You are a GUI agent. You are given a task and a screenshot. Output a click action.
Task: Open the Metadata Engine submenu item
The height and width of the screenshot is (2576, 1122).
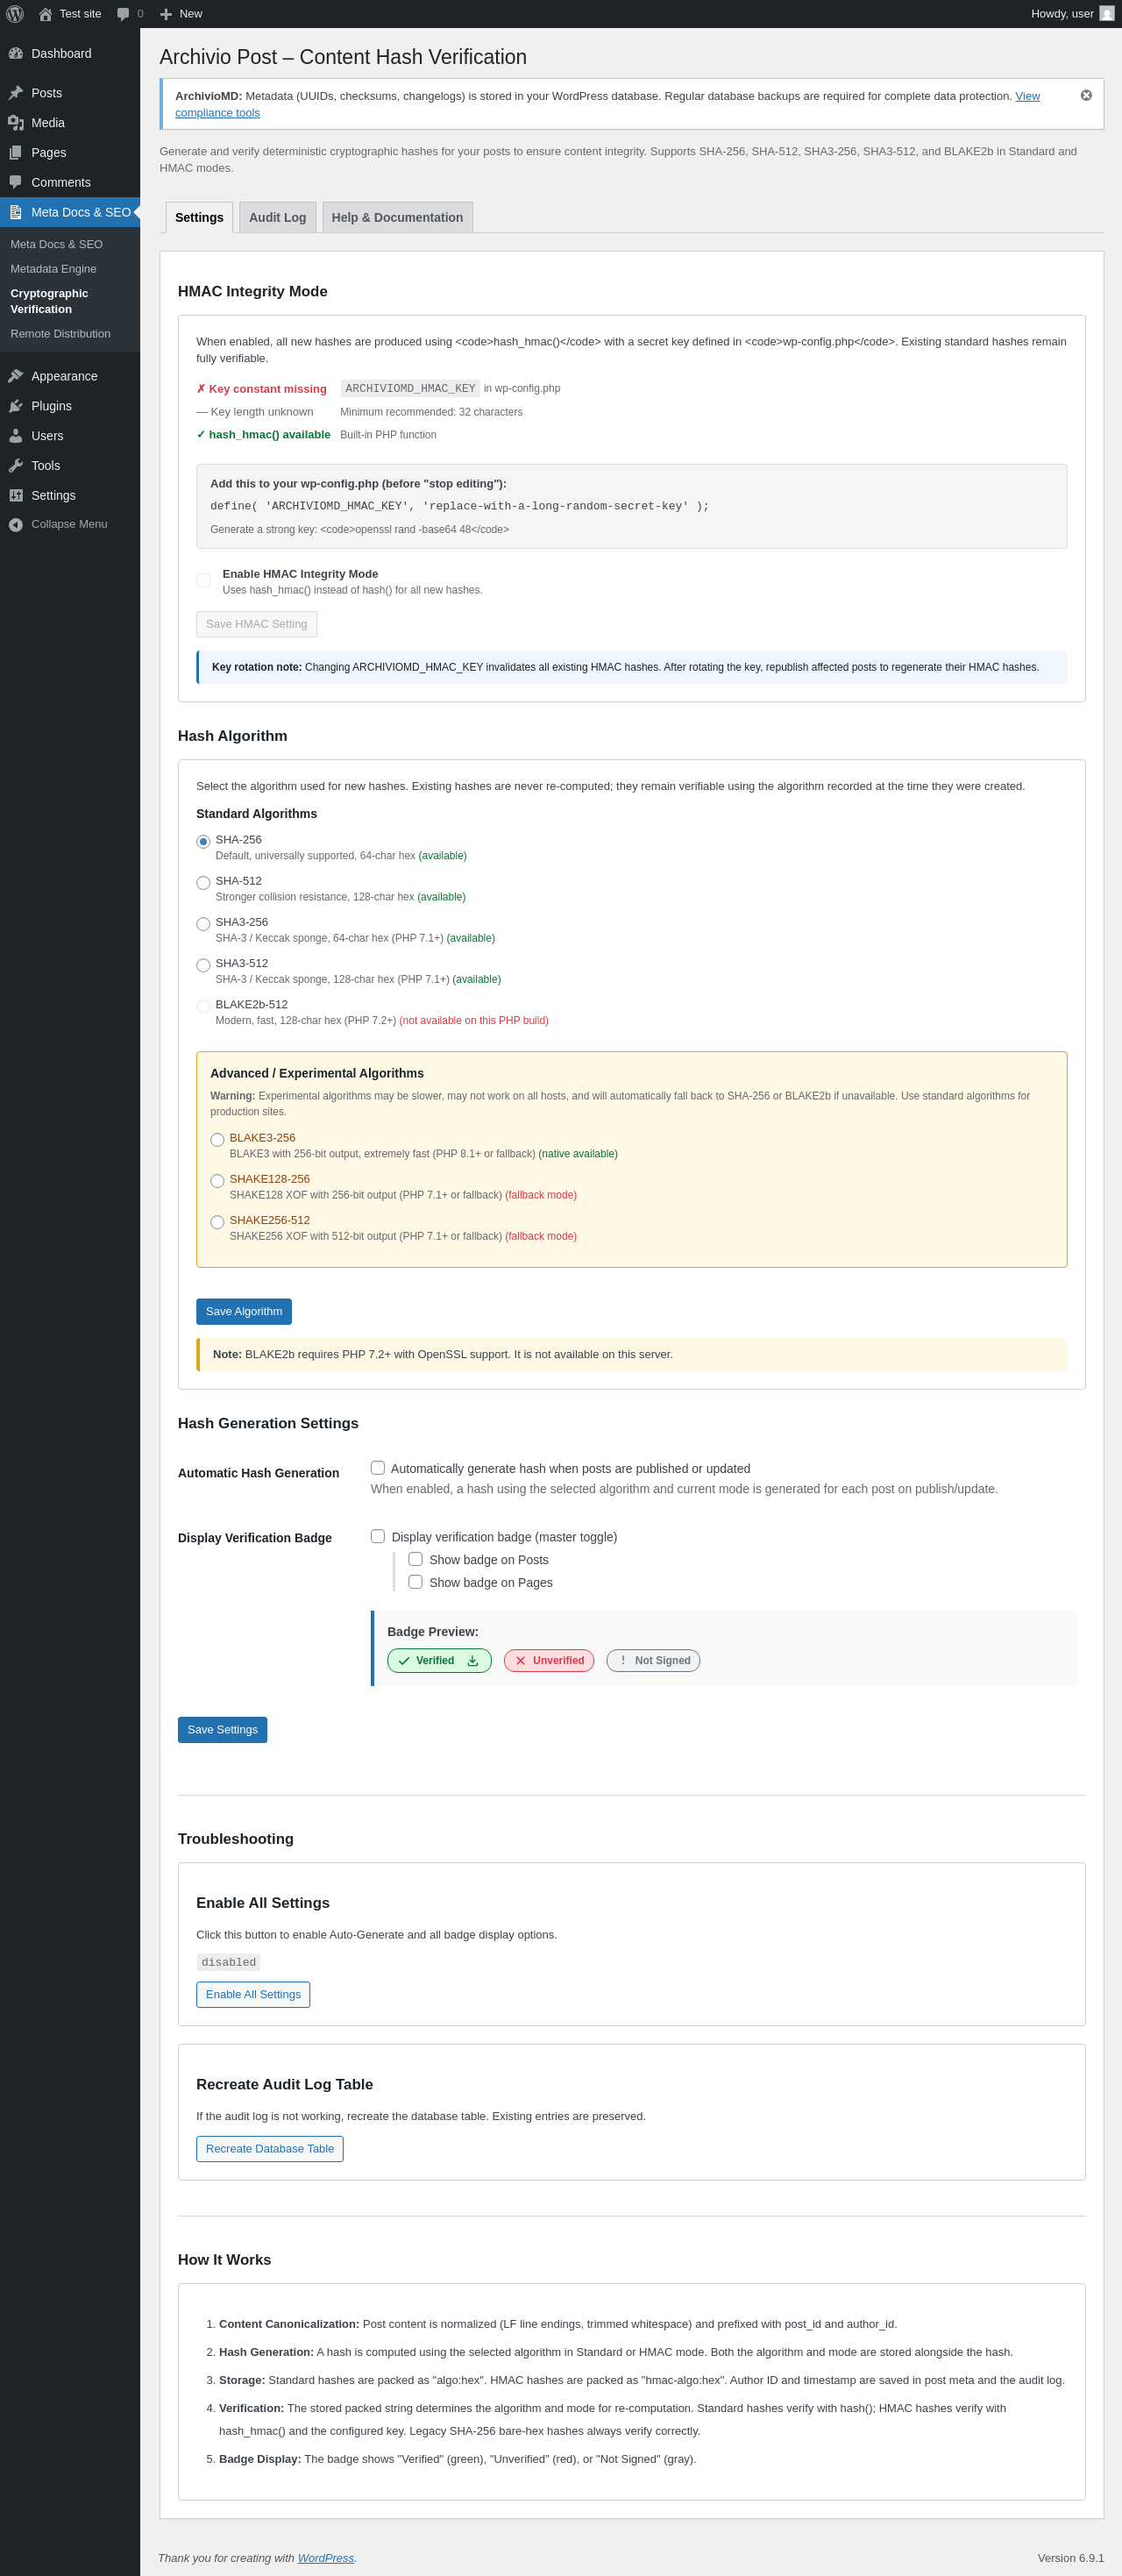point(54,269)
